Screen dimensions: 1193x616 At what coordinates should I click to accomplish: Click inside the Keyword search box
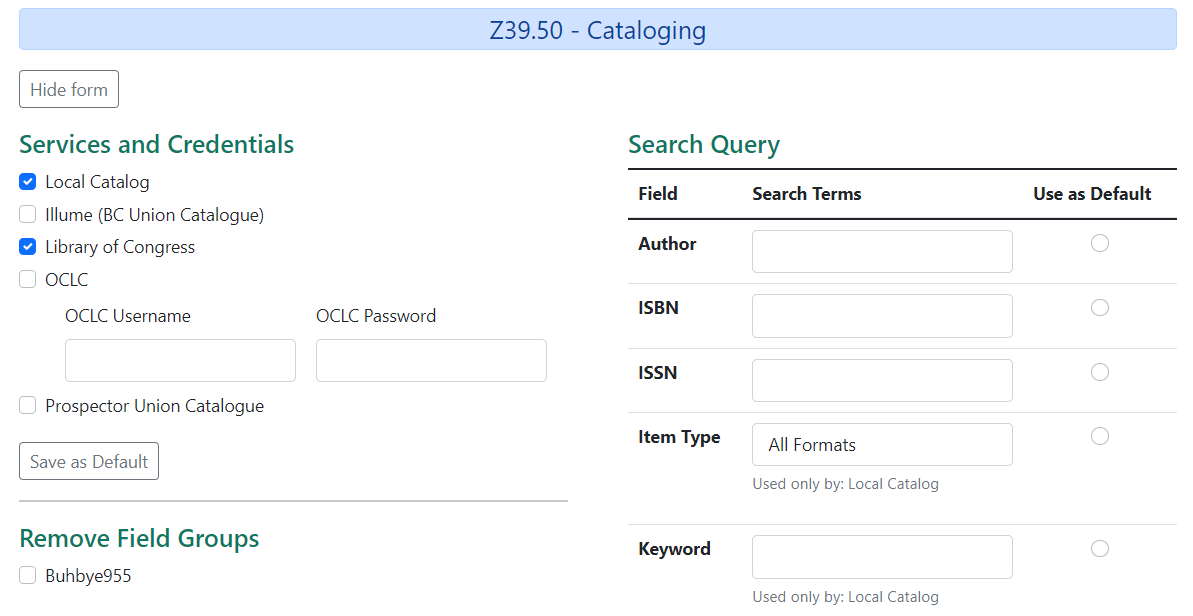[881, 556]
